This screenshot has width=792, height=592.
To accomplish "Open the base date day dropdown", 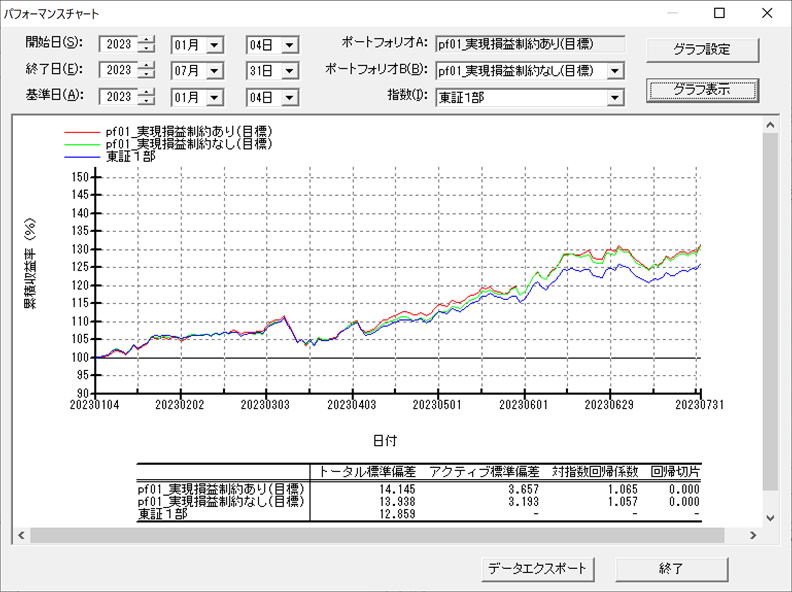I will pyautogui.click(x=289, y=97).
